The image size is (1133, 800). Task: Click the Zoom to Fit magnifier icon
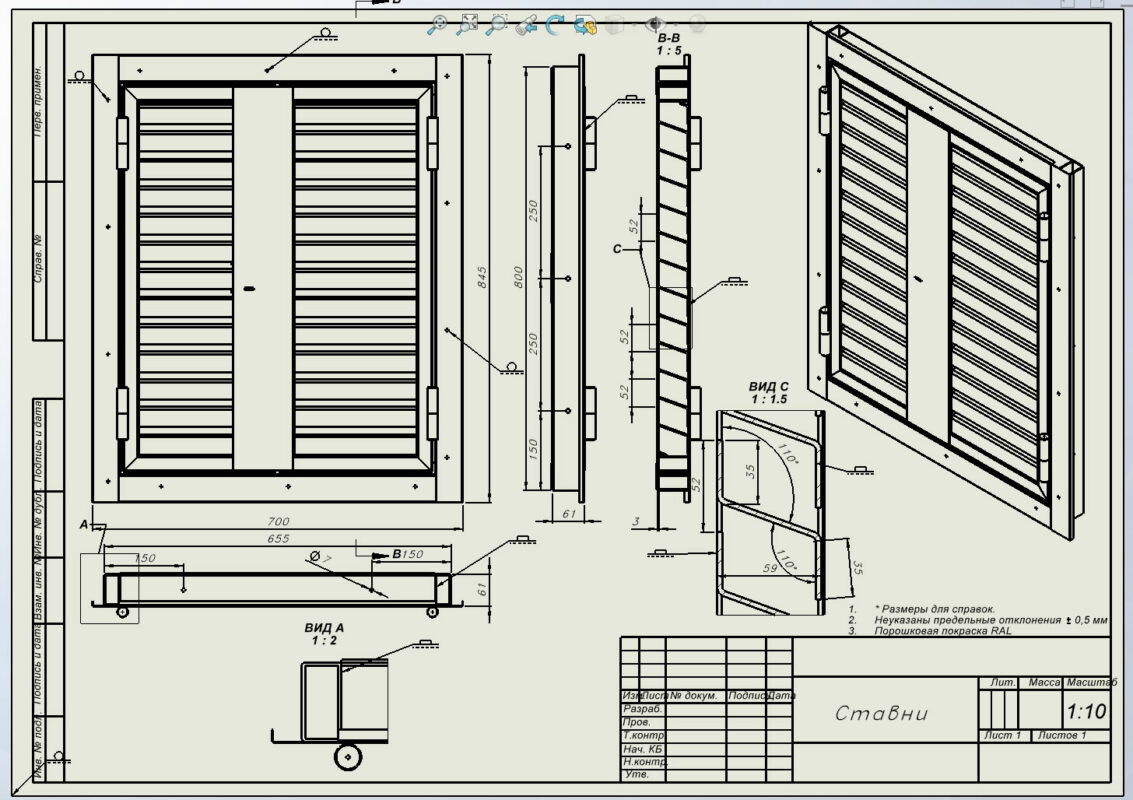click(x=438, y=25)
